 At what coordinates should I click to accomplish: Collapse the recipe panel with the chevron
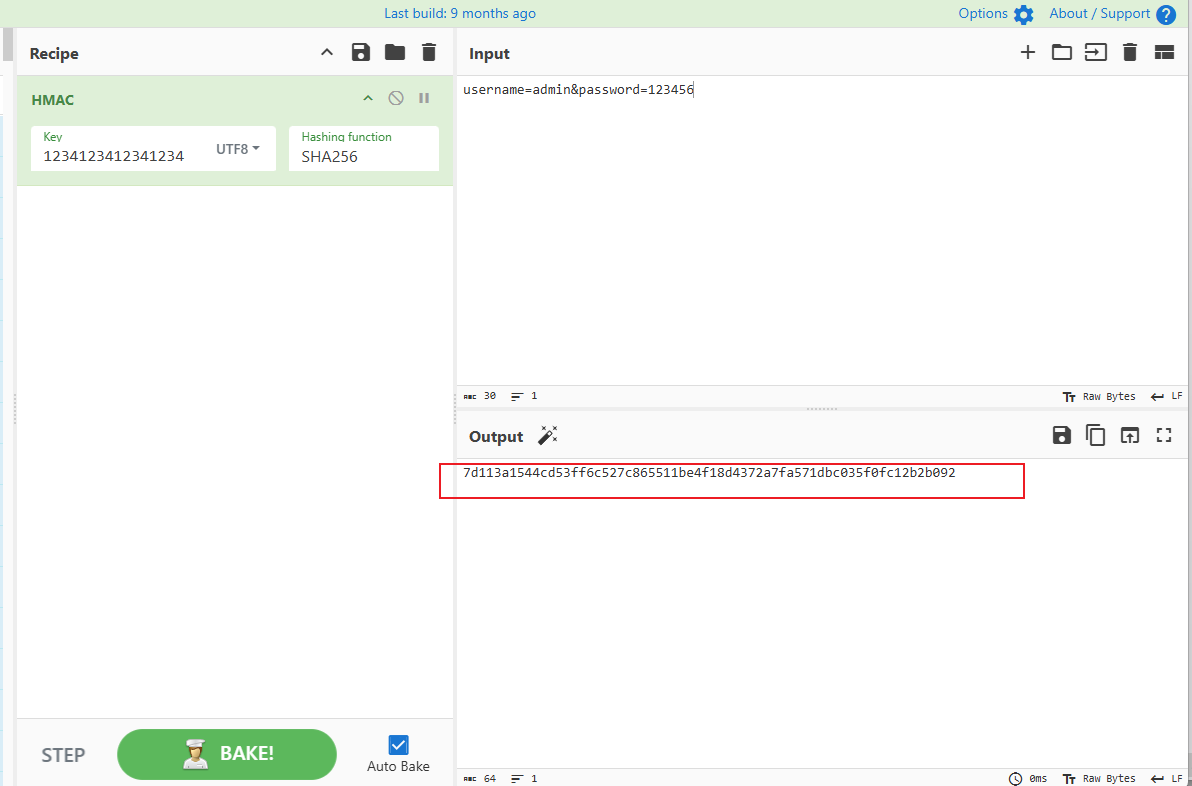327,52
